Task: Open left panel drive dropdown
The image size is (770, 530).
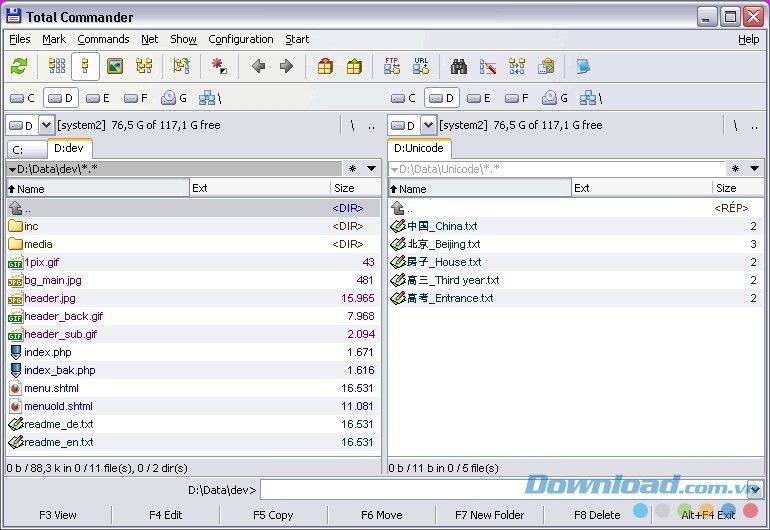Action: coord(46,125)
